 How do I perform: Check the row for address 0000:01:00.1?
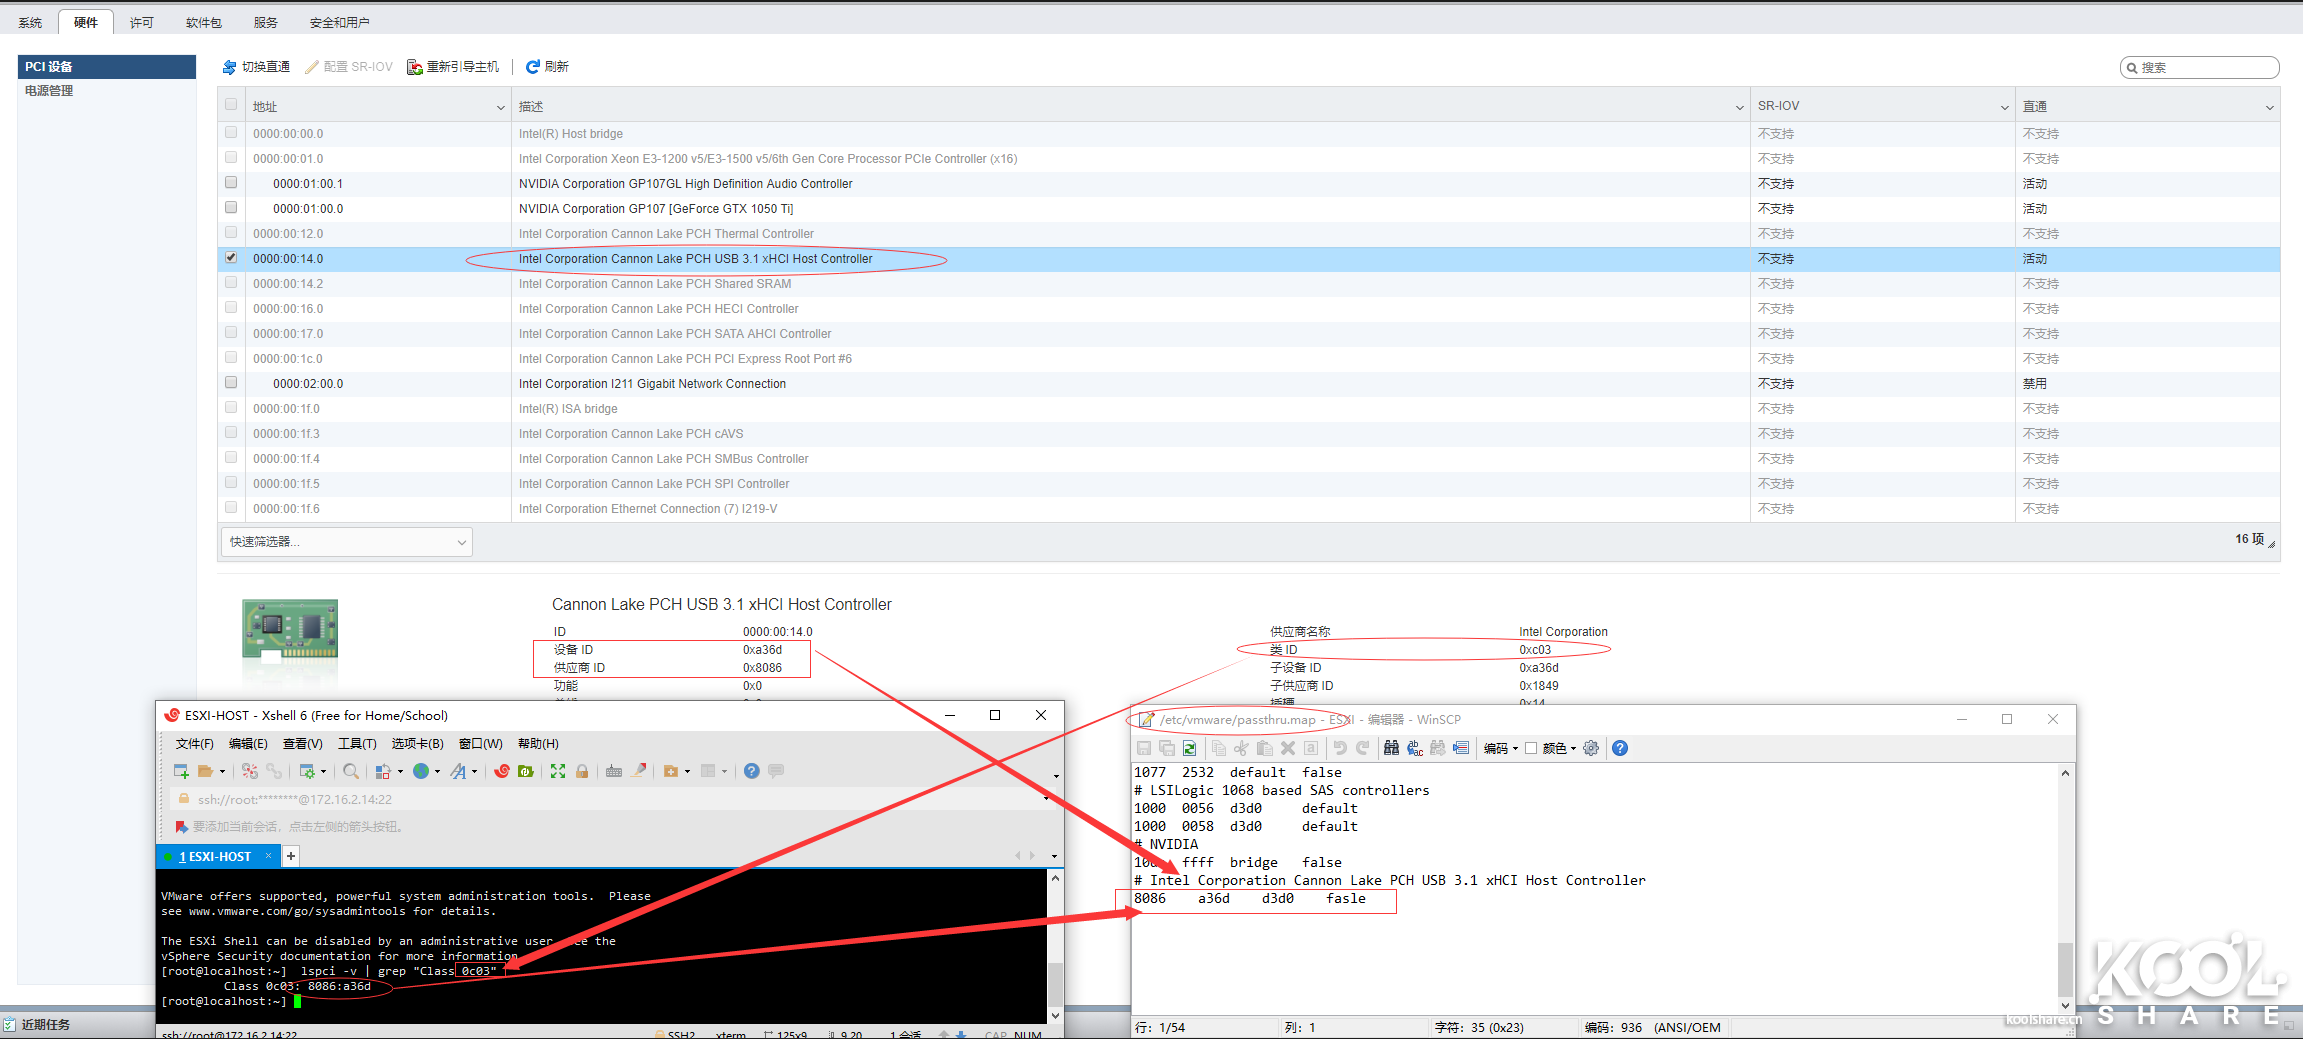click(x=231, y=182)
